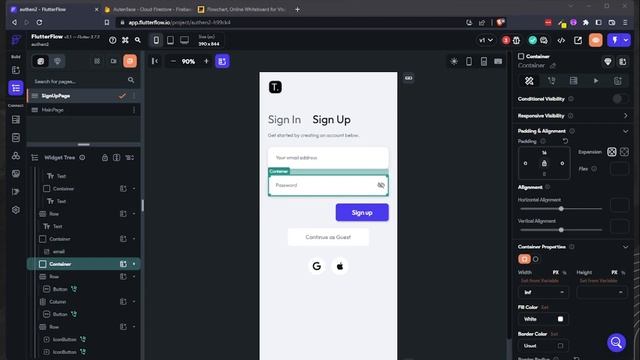The image size is (640, 360).
Task: Select the first Expansion option icon
Action: (611, 152)
